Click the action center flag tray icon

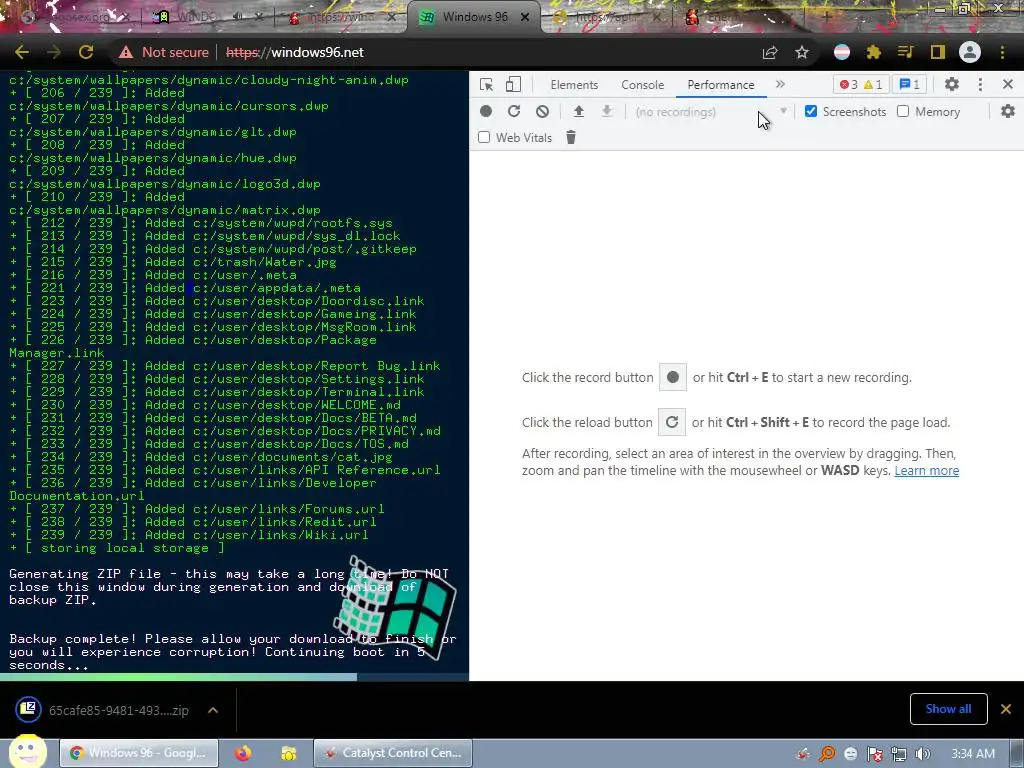click(874, 754)
